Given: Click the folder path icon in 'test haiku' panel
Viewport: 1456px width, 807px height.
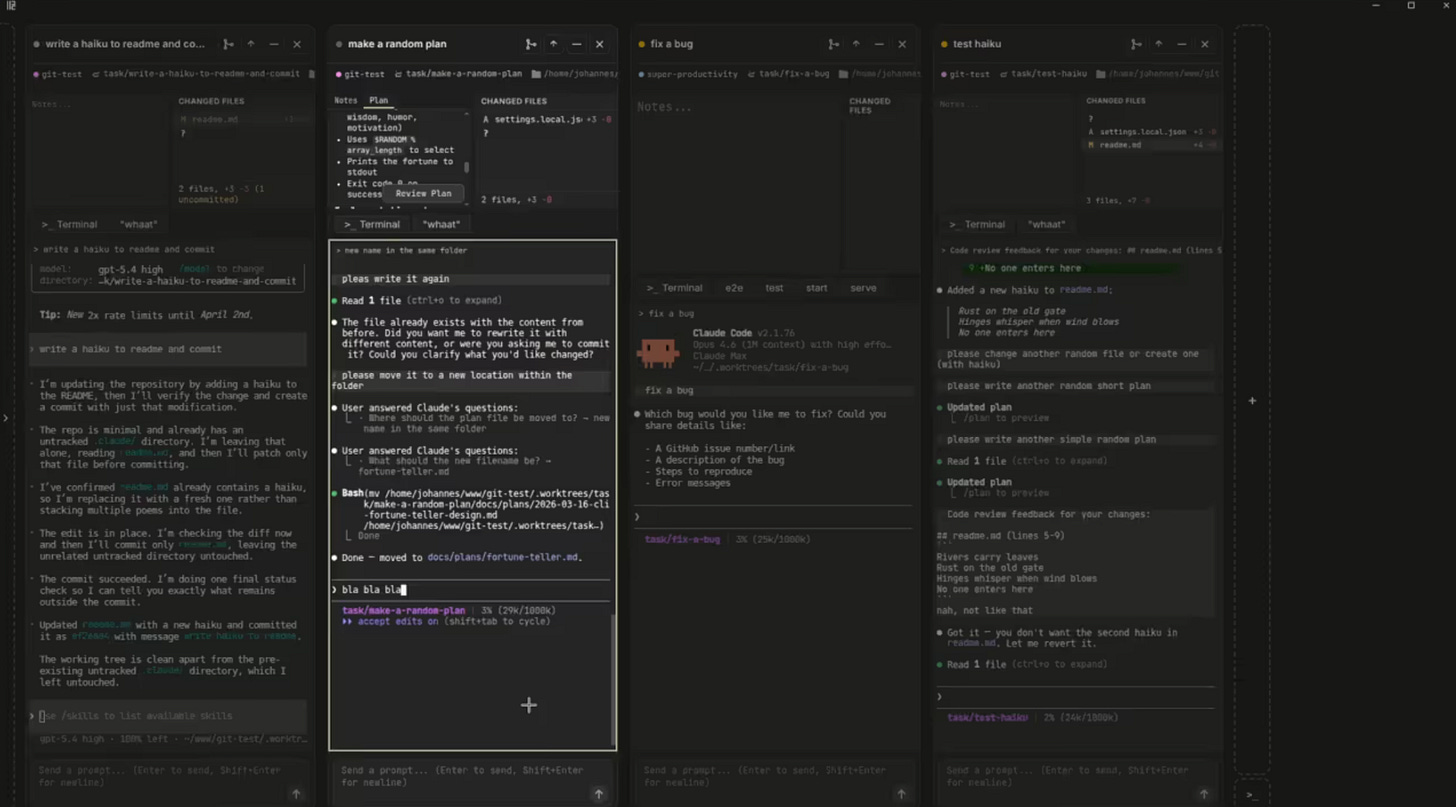Looking at the screenshot, I should coord(1101,74).
